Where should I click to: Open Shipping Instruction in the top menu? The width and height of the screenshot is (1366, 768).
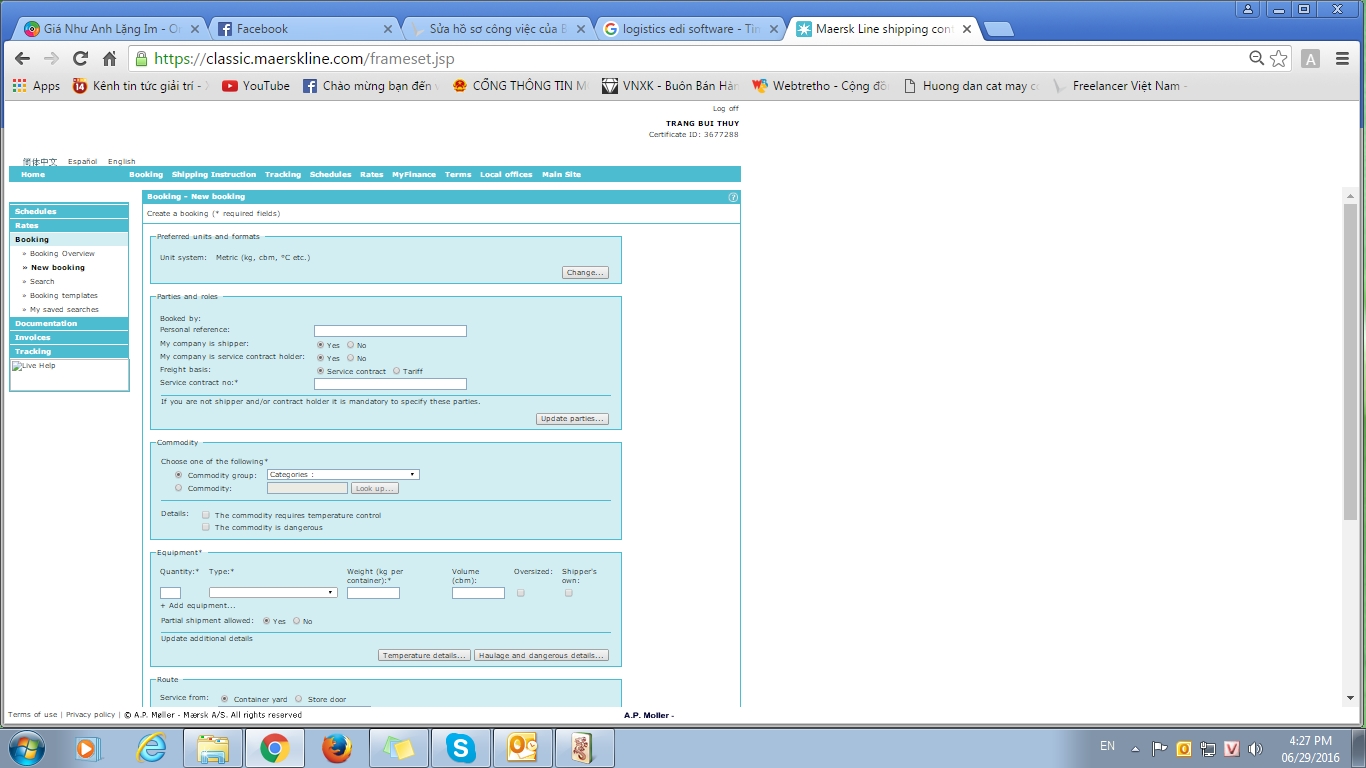coord(214,175)
